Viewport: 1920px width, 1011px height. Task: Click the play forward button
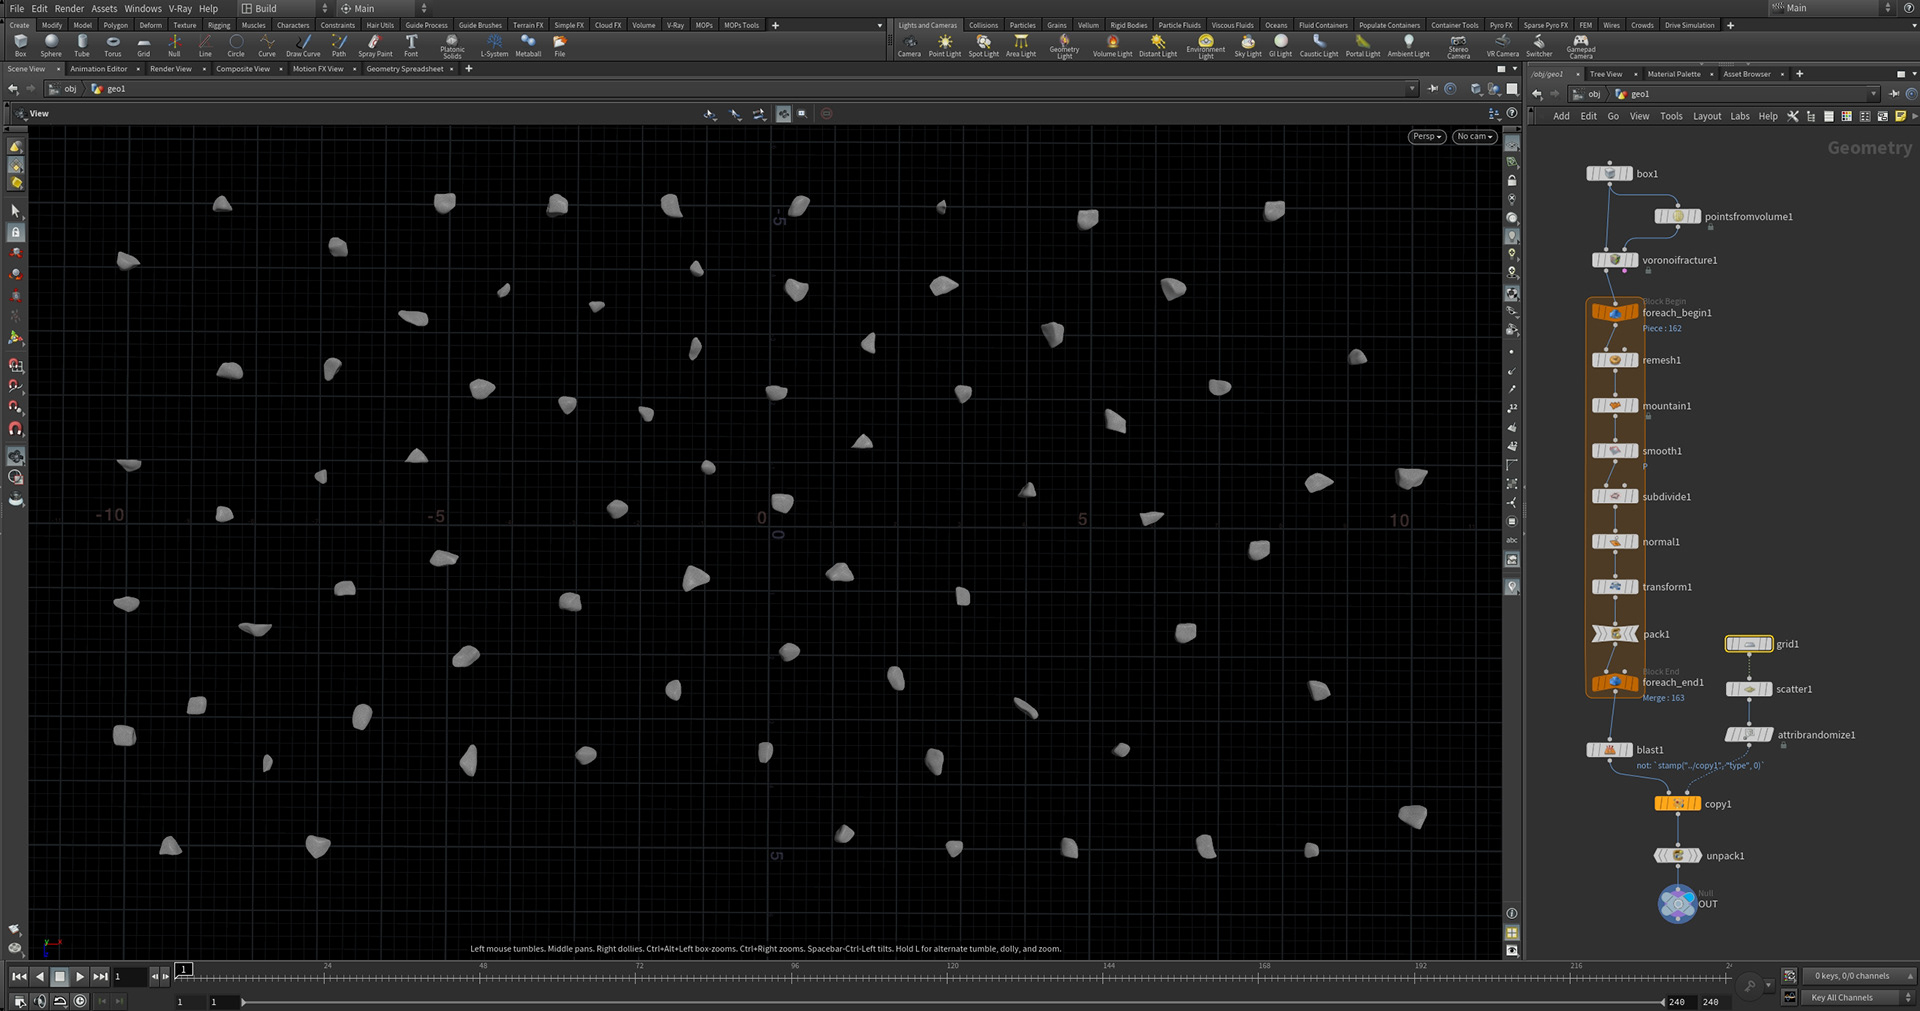pos(80,976)
